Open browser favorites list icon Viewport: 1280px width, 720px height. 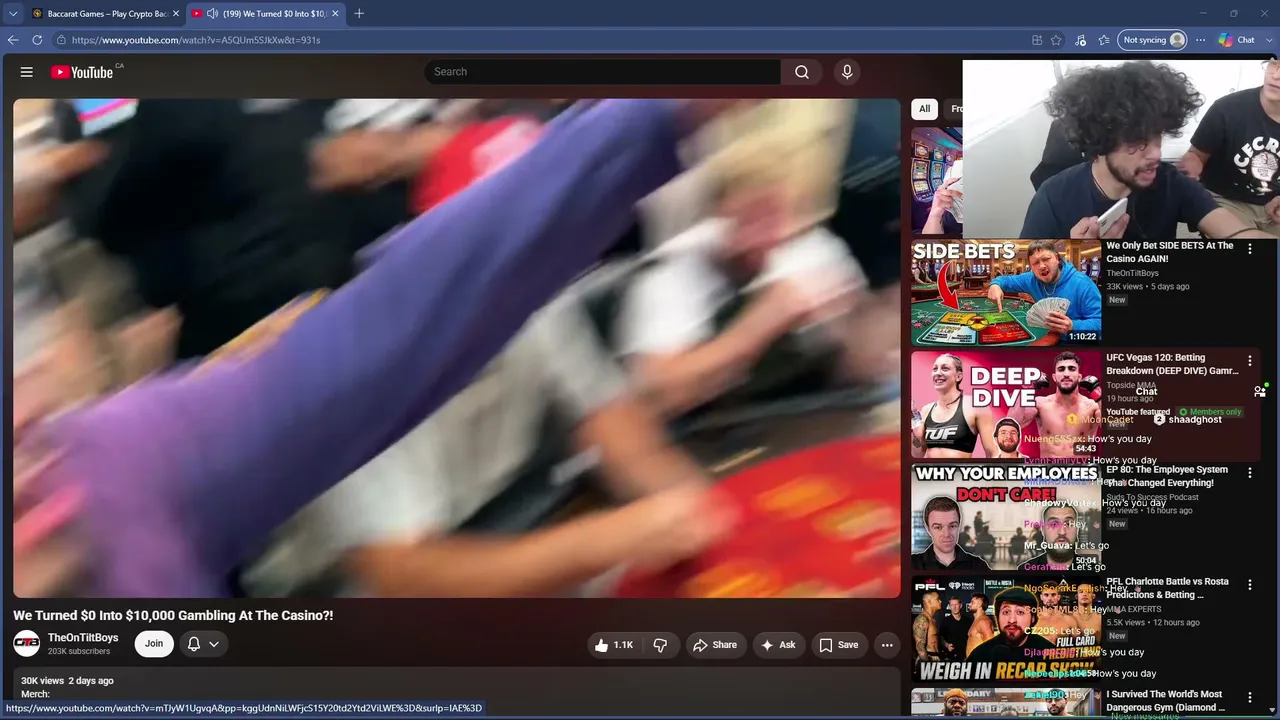pyautogui.click(x=1104, y=40)
